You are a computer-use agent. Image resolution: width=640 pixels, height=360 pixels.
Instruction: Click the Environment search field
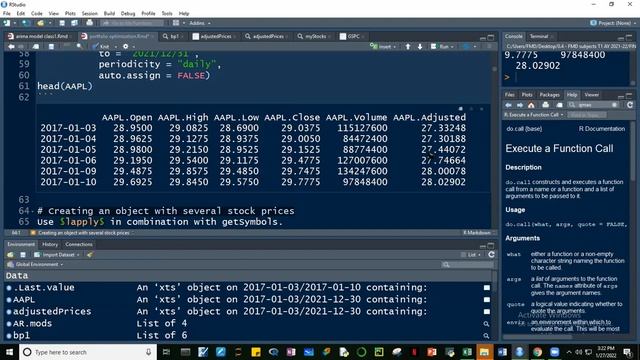[x=467, y=264]
